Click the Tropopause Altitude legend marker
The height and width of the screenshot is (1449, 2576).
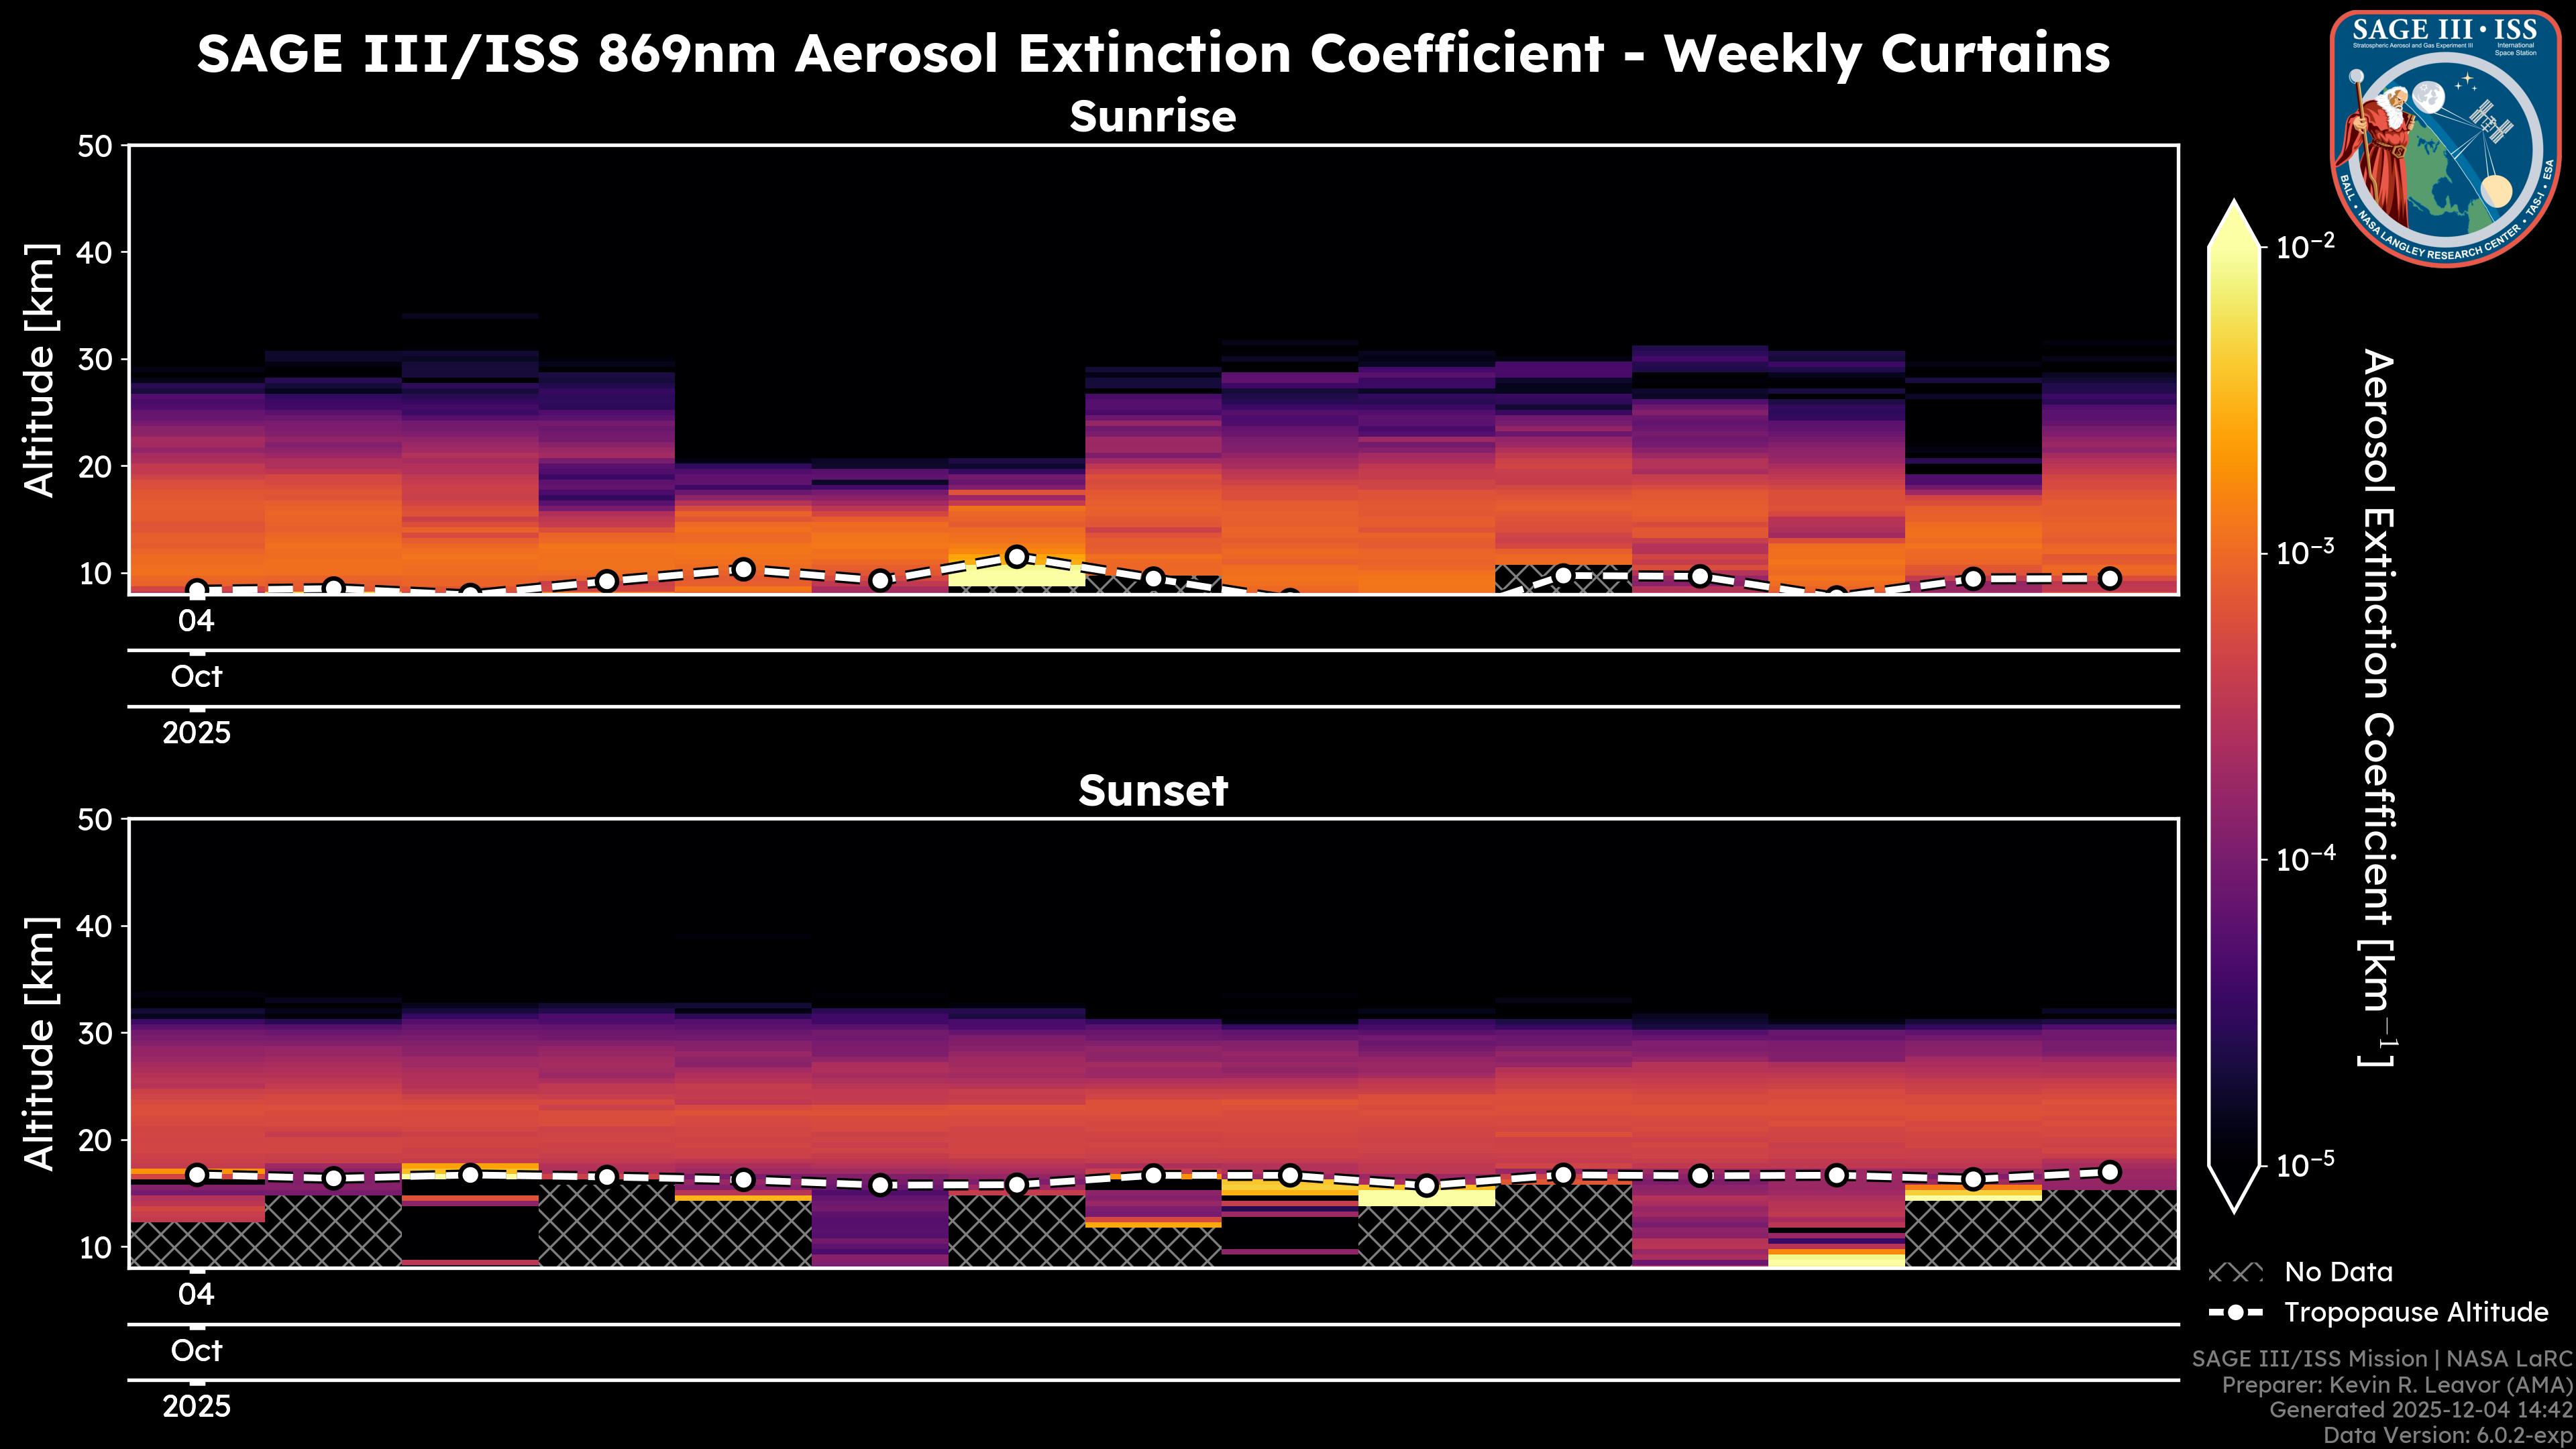click(x=2235, y=1312)
